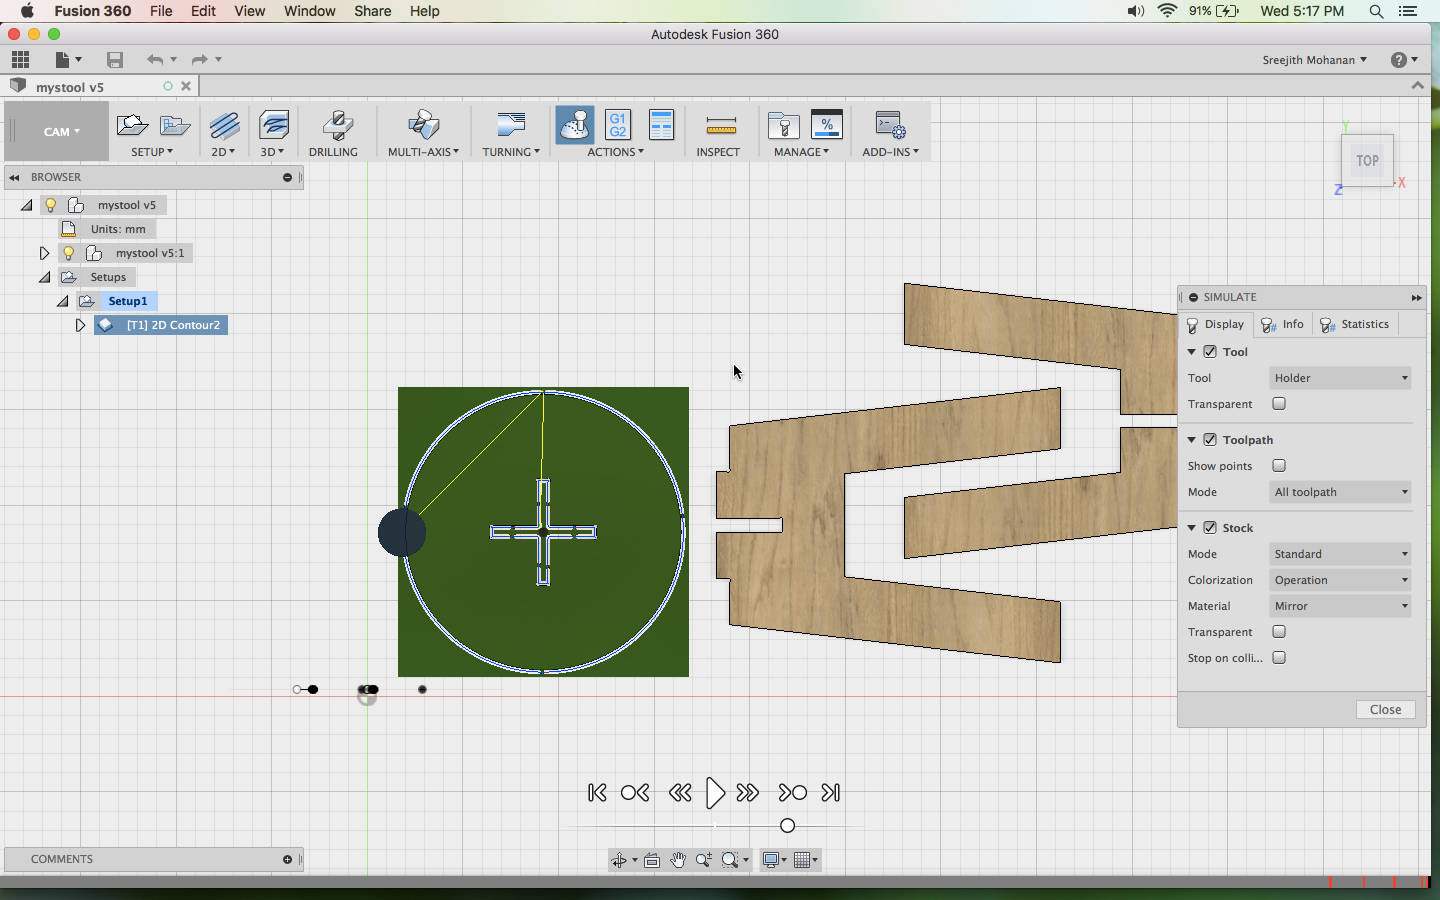Click the Simulate icon in Actions
The height and width of the screenshot is (900, 1440).
[575, 125]
